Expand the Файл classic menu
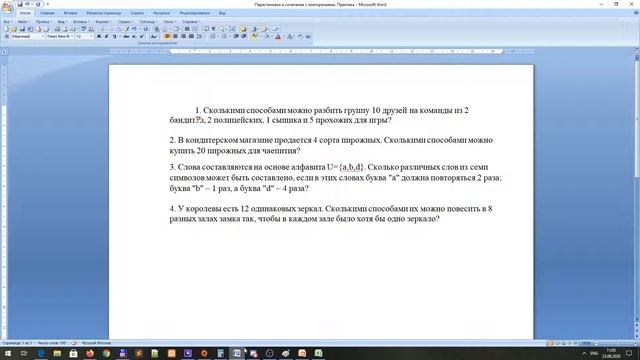This screenshot has width=640, height=360. point(24,21)
